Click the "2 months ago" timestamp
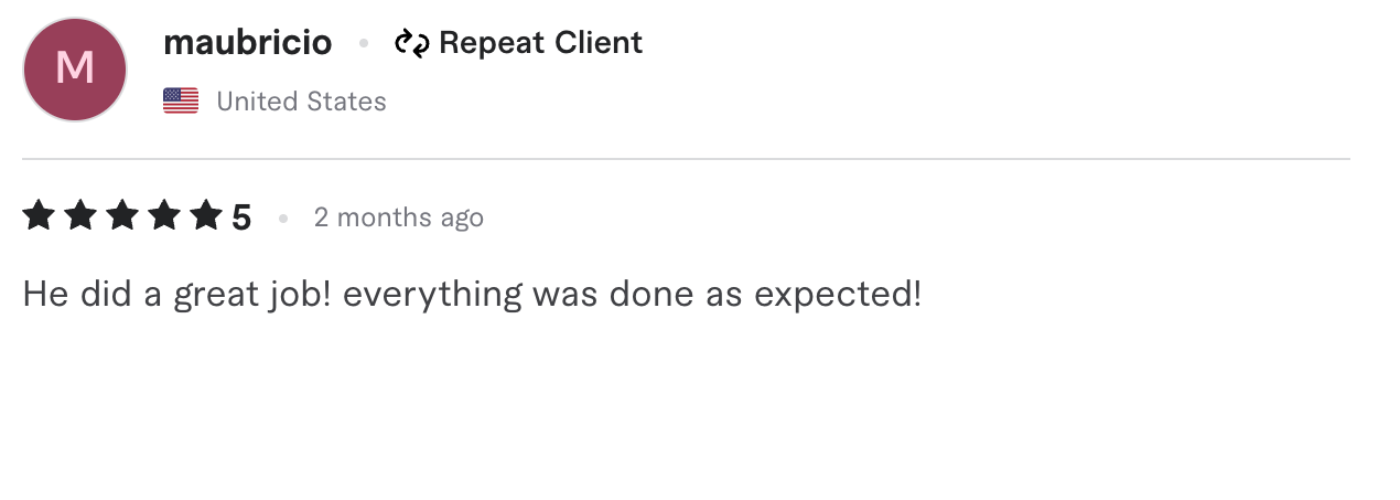The image size is (1400, 500). 398,217
